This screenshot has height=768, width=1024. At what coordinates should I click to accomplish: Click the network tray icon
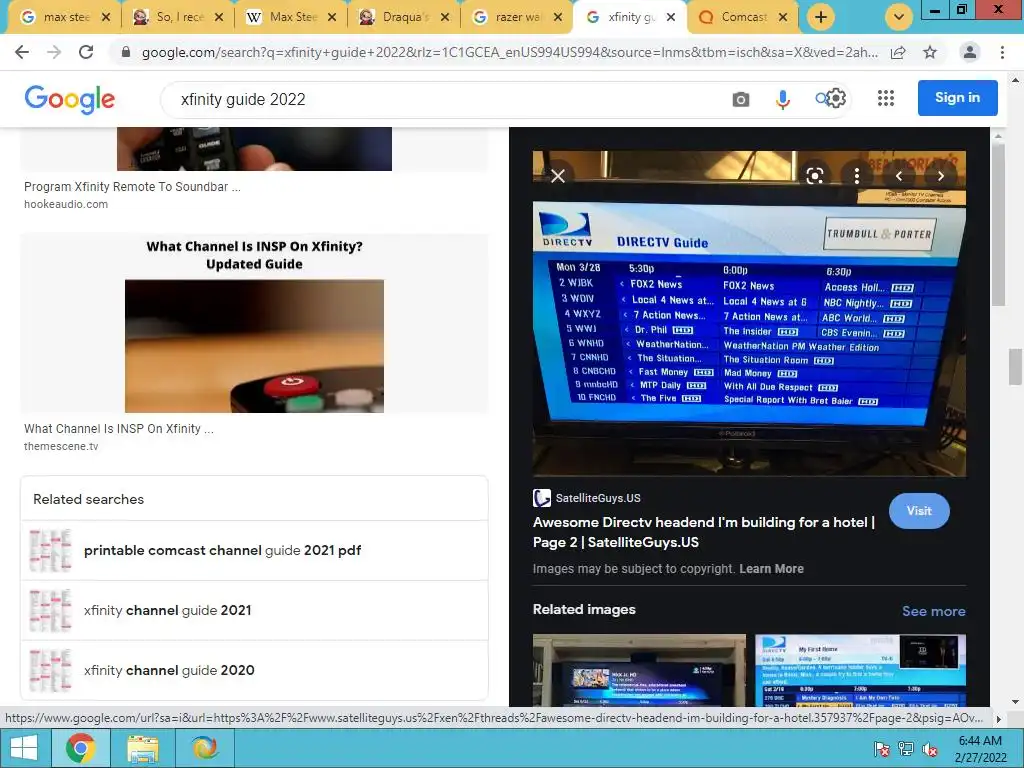pos(906,749)
